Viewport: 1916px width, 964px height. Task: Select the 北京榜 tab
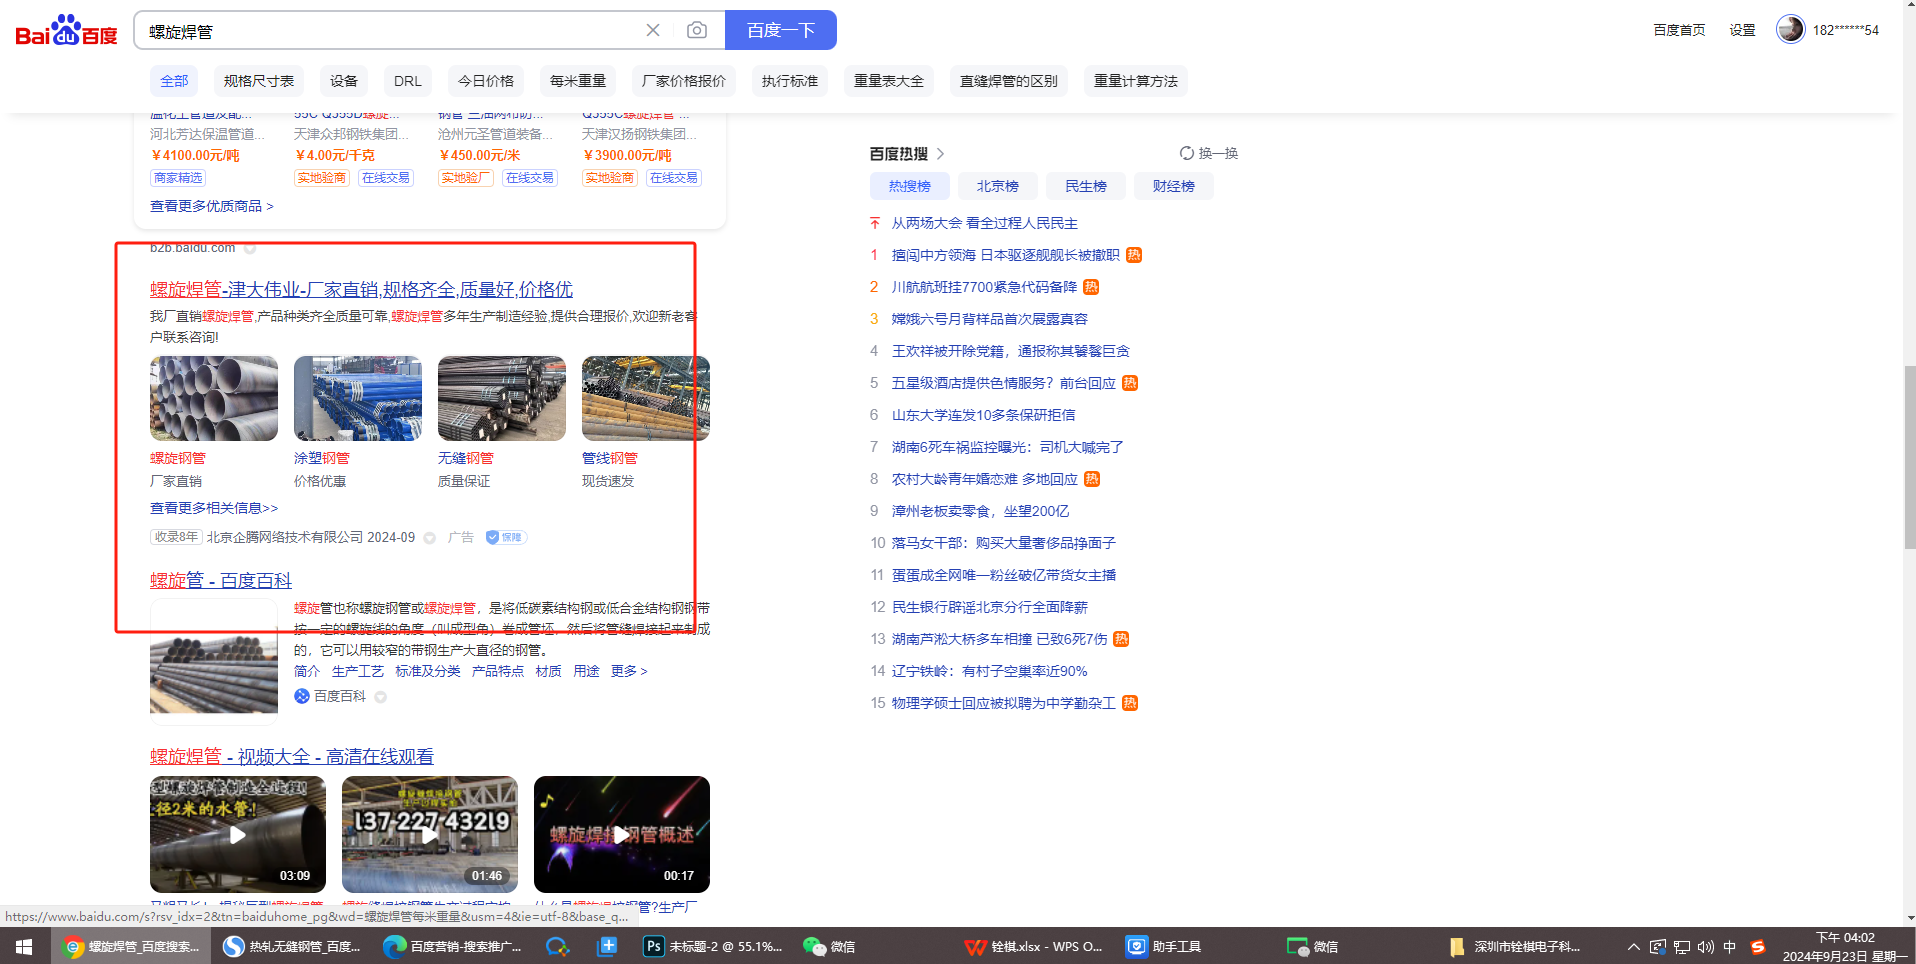point(997,186)
